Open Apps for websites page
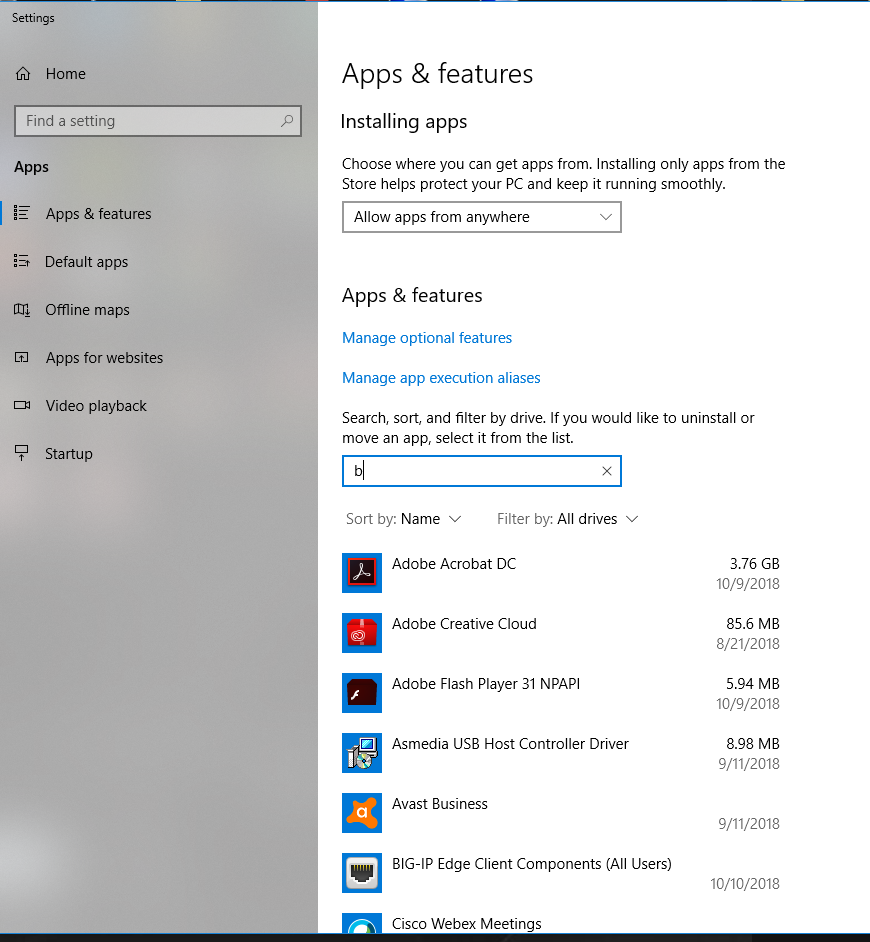 point(105,357)
